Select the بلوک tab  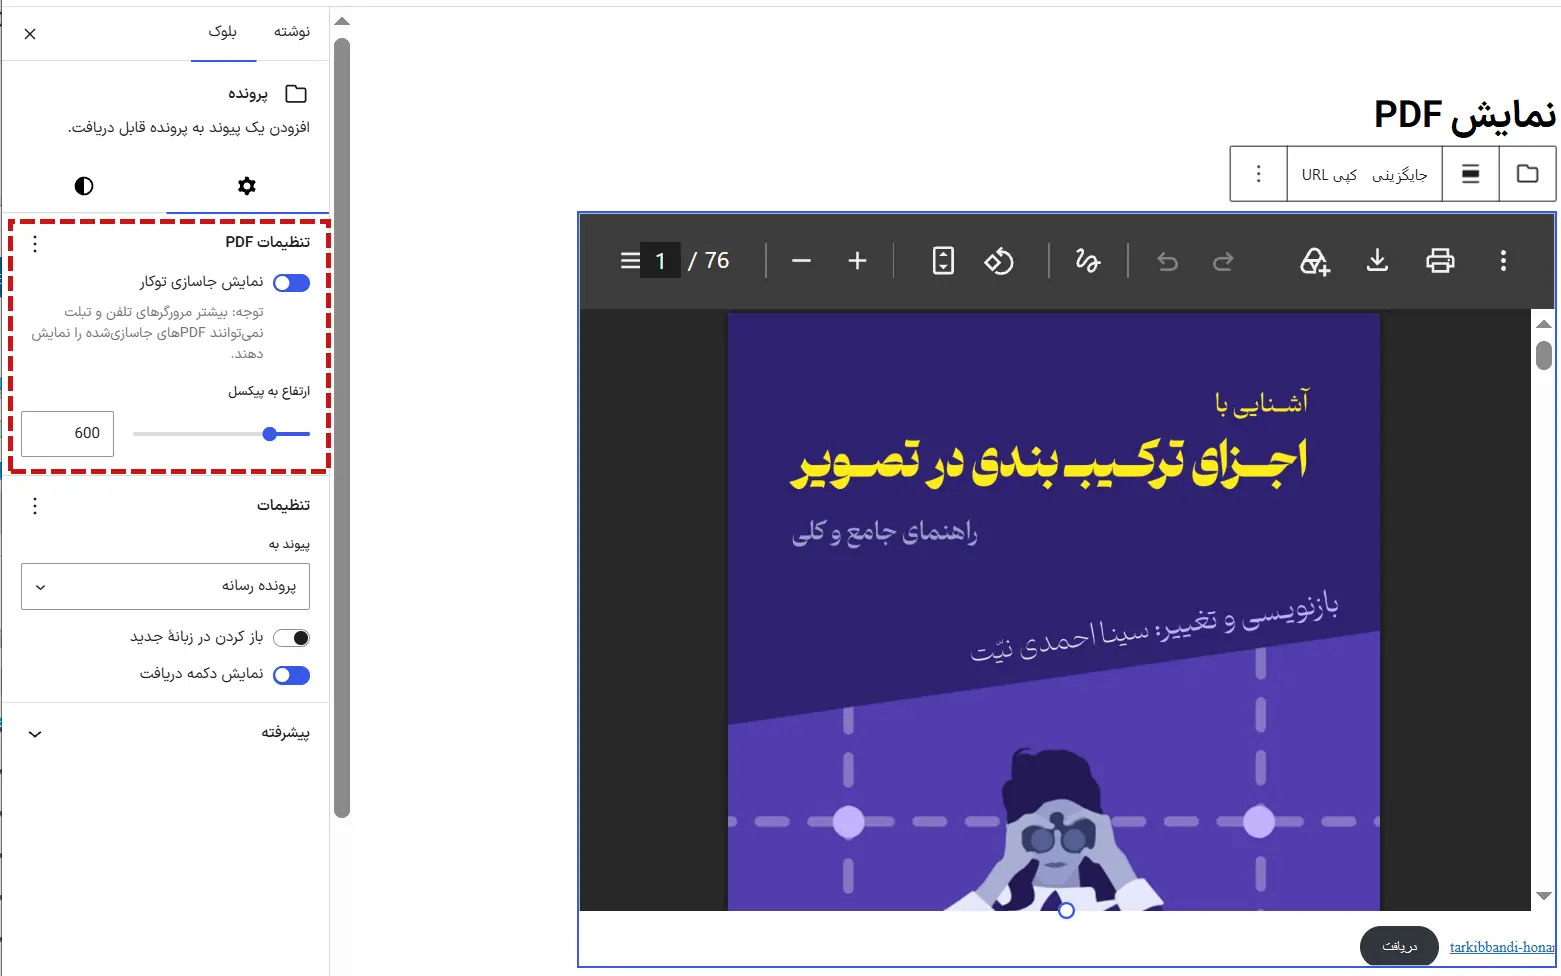pyautogui.click(x=223, y=32)
